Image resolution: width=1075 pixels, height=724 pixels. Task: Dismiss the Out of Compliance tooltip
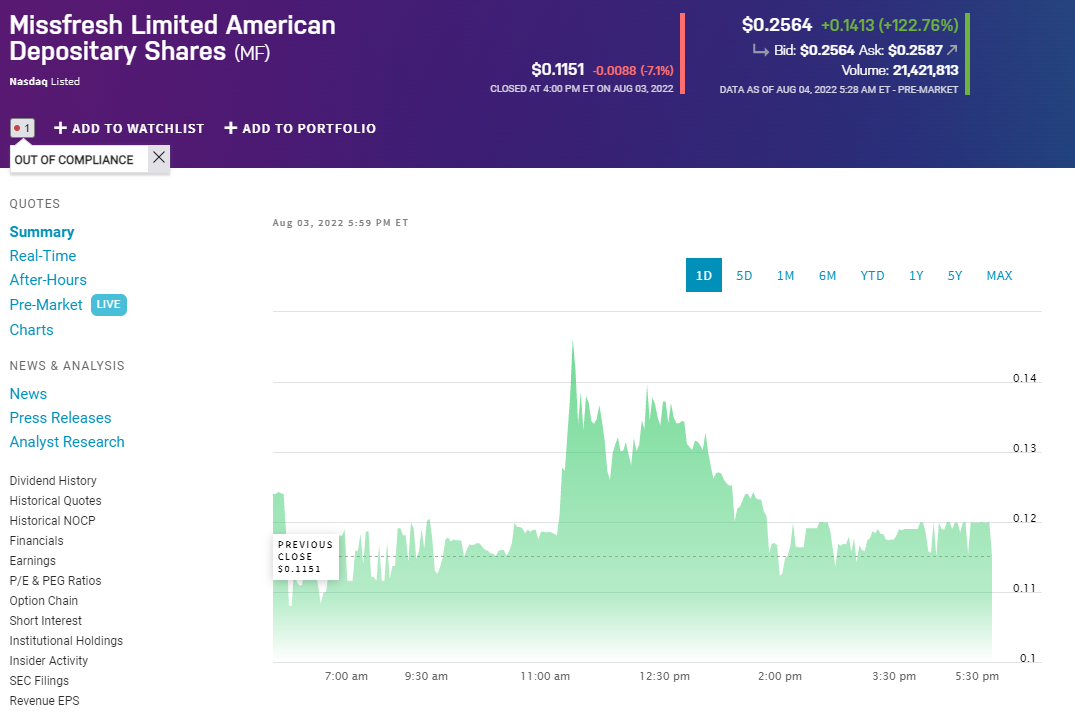click(157, 157)
